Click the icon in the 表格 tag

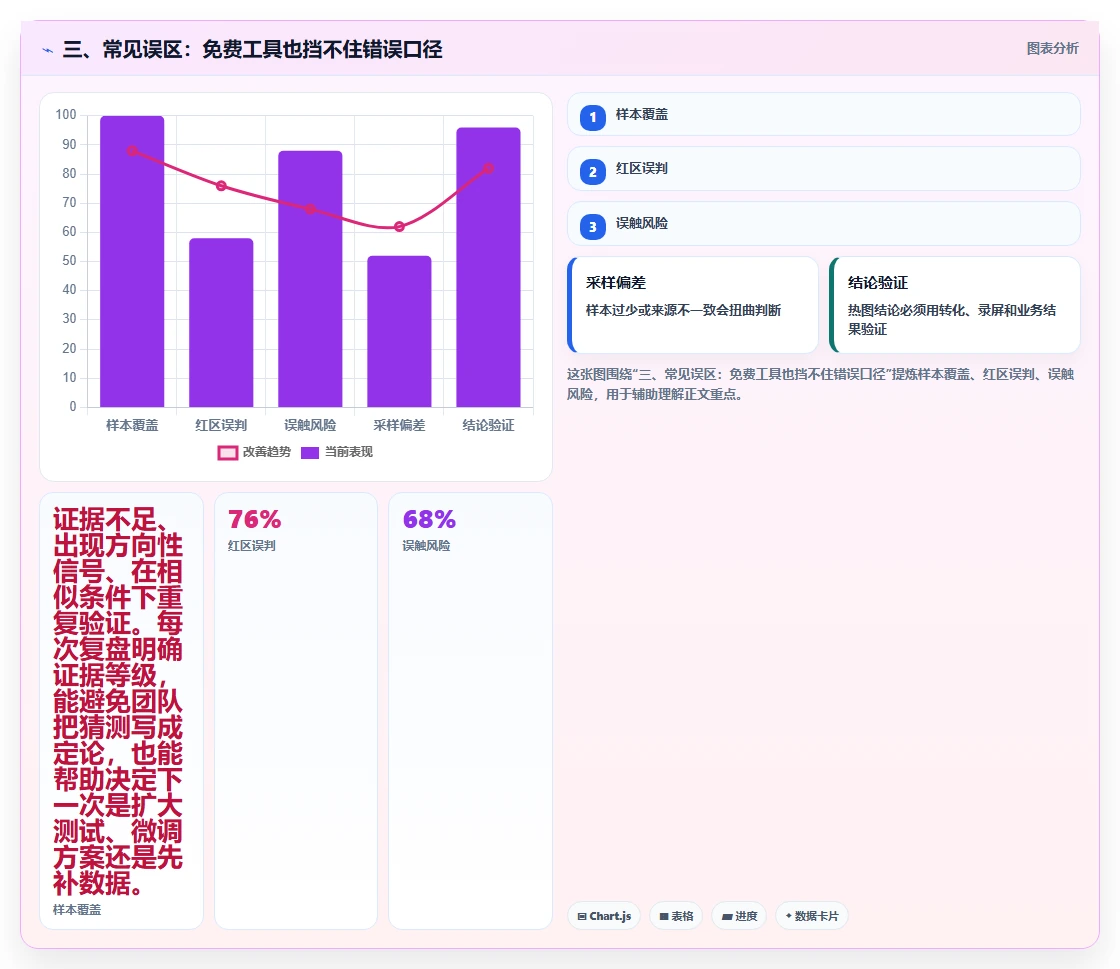tap(664, 916)
